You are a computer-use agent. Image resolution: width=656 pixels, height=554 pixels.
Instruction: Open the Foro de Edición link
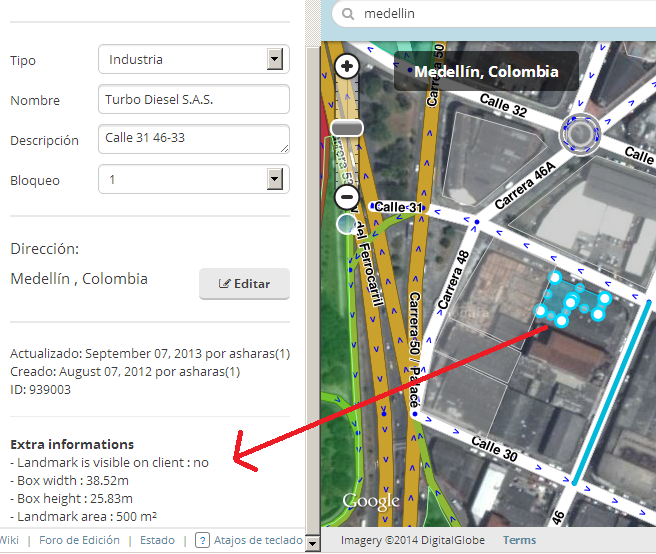(x=79, y=540)
